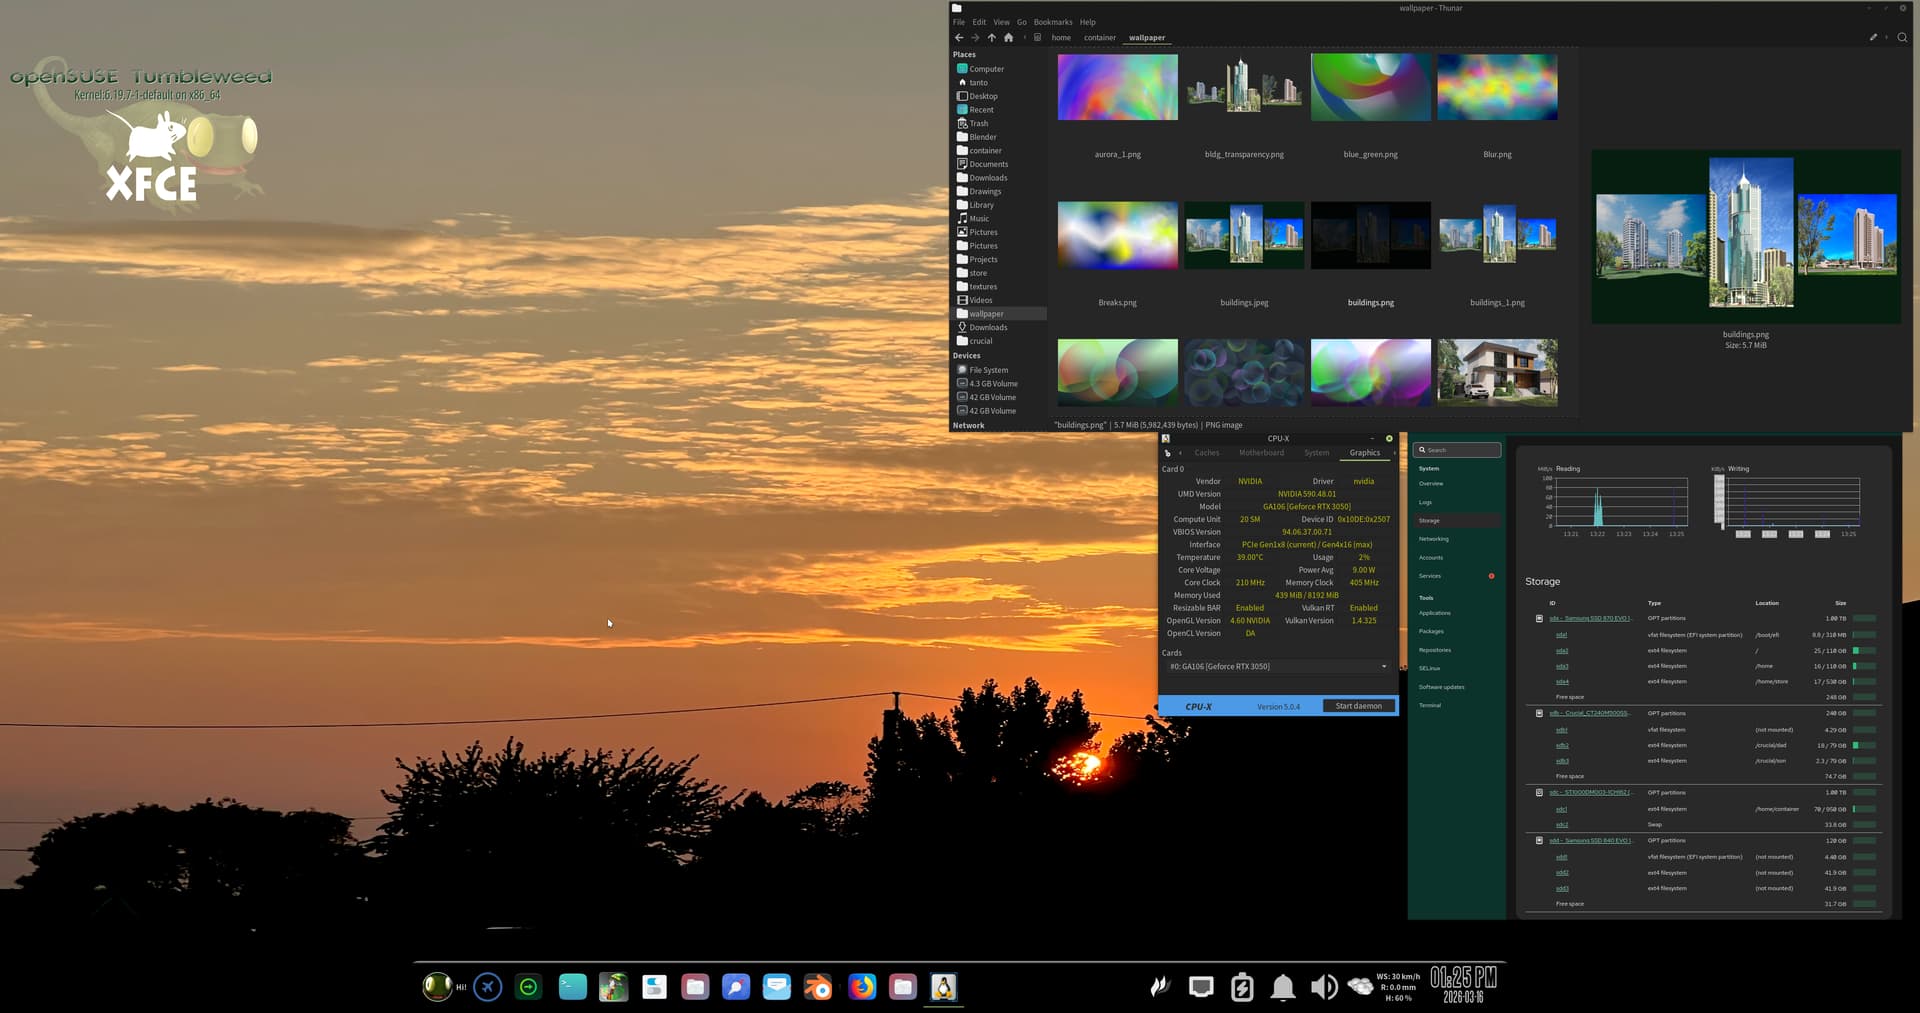Click the volume speaker icon in panel
Viewport: 1920px width, 1013px height.
1323,988
